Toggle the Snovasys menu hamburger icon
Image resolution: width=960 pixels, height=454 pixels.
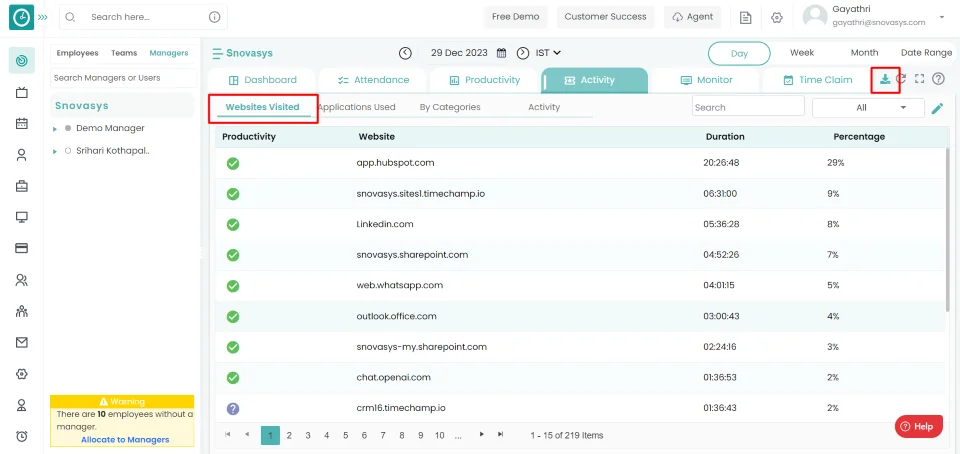coord(217,53)
